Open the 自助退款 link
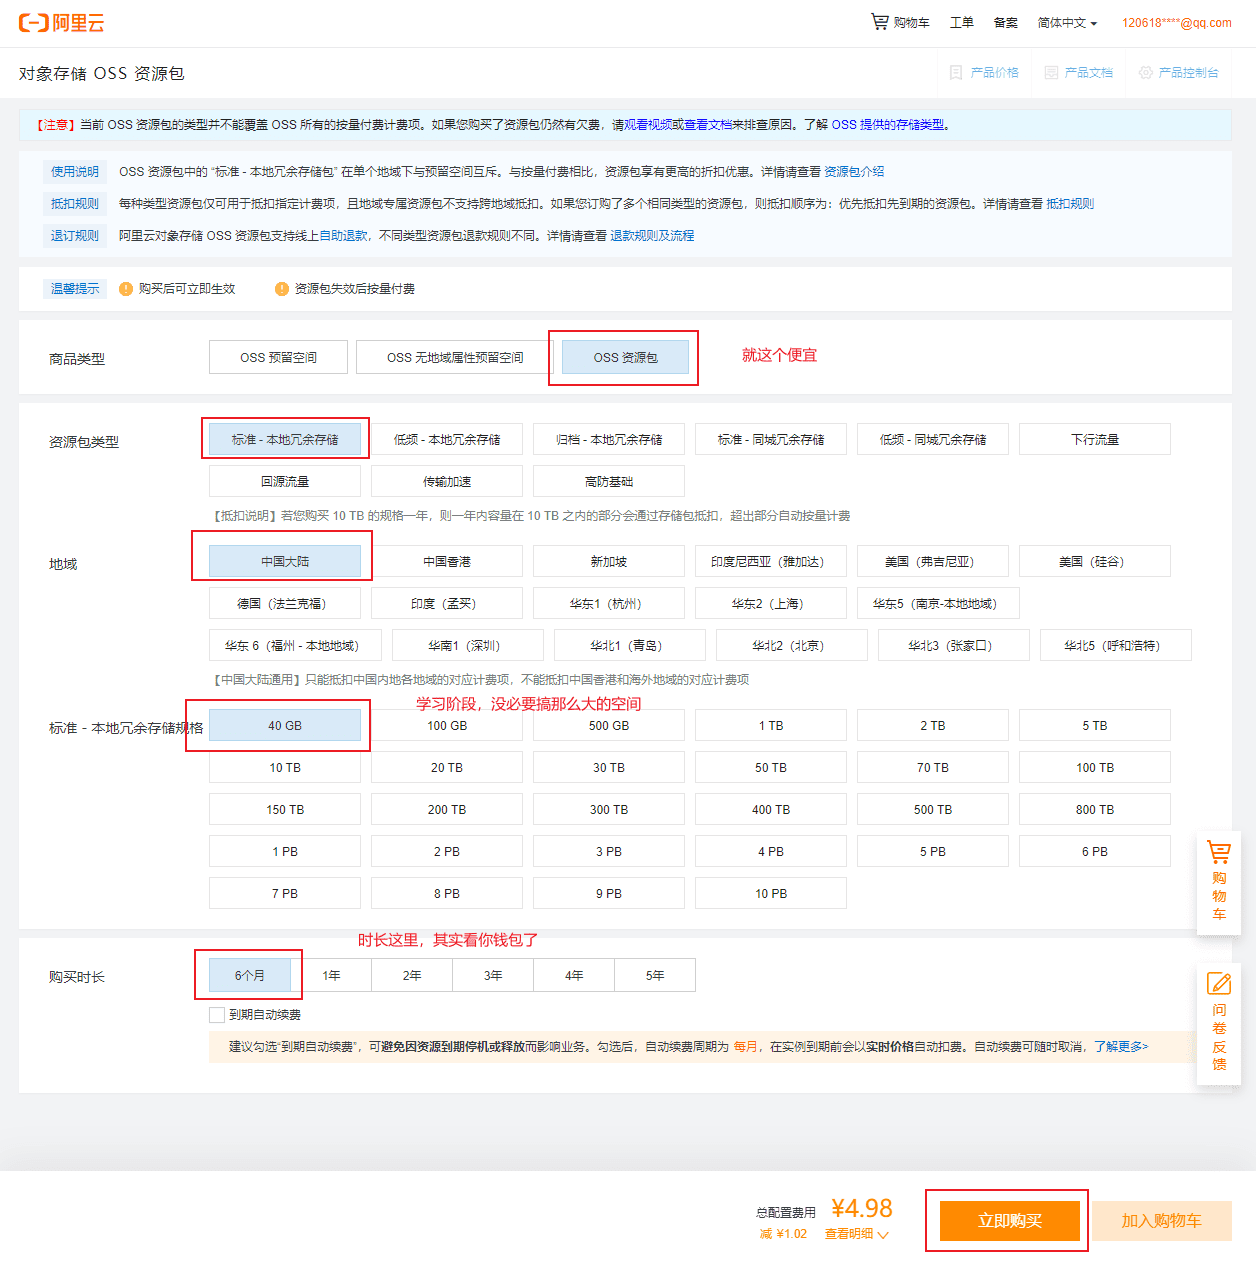The image size is (1256, 1263). tap(344, 236)
